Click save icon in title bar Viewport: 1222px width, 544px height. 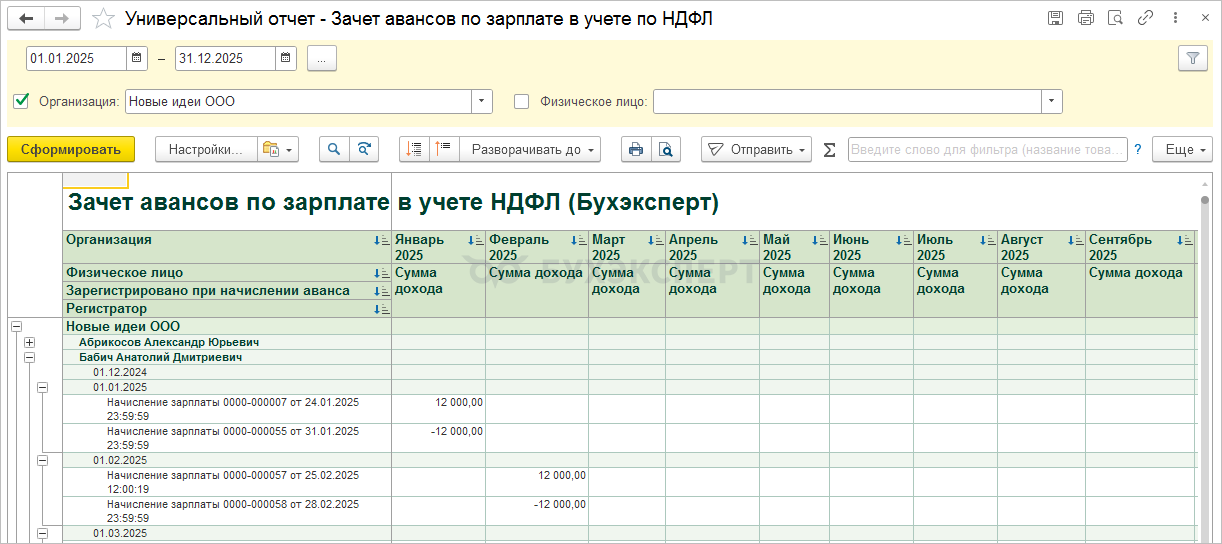click(1055, 19)
